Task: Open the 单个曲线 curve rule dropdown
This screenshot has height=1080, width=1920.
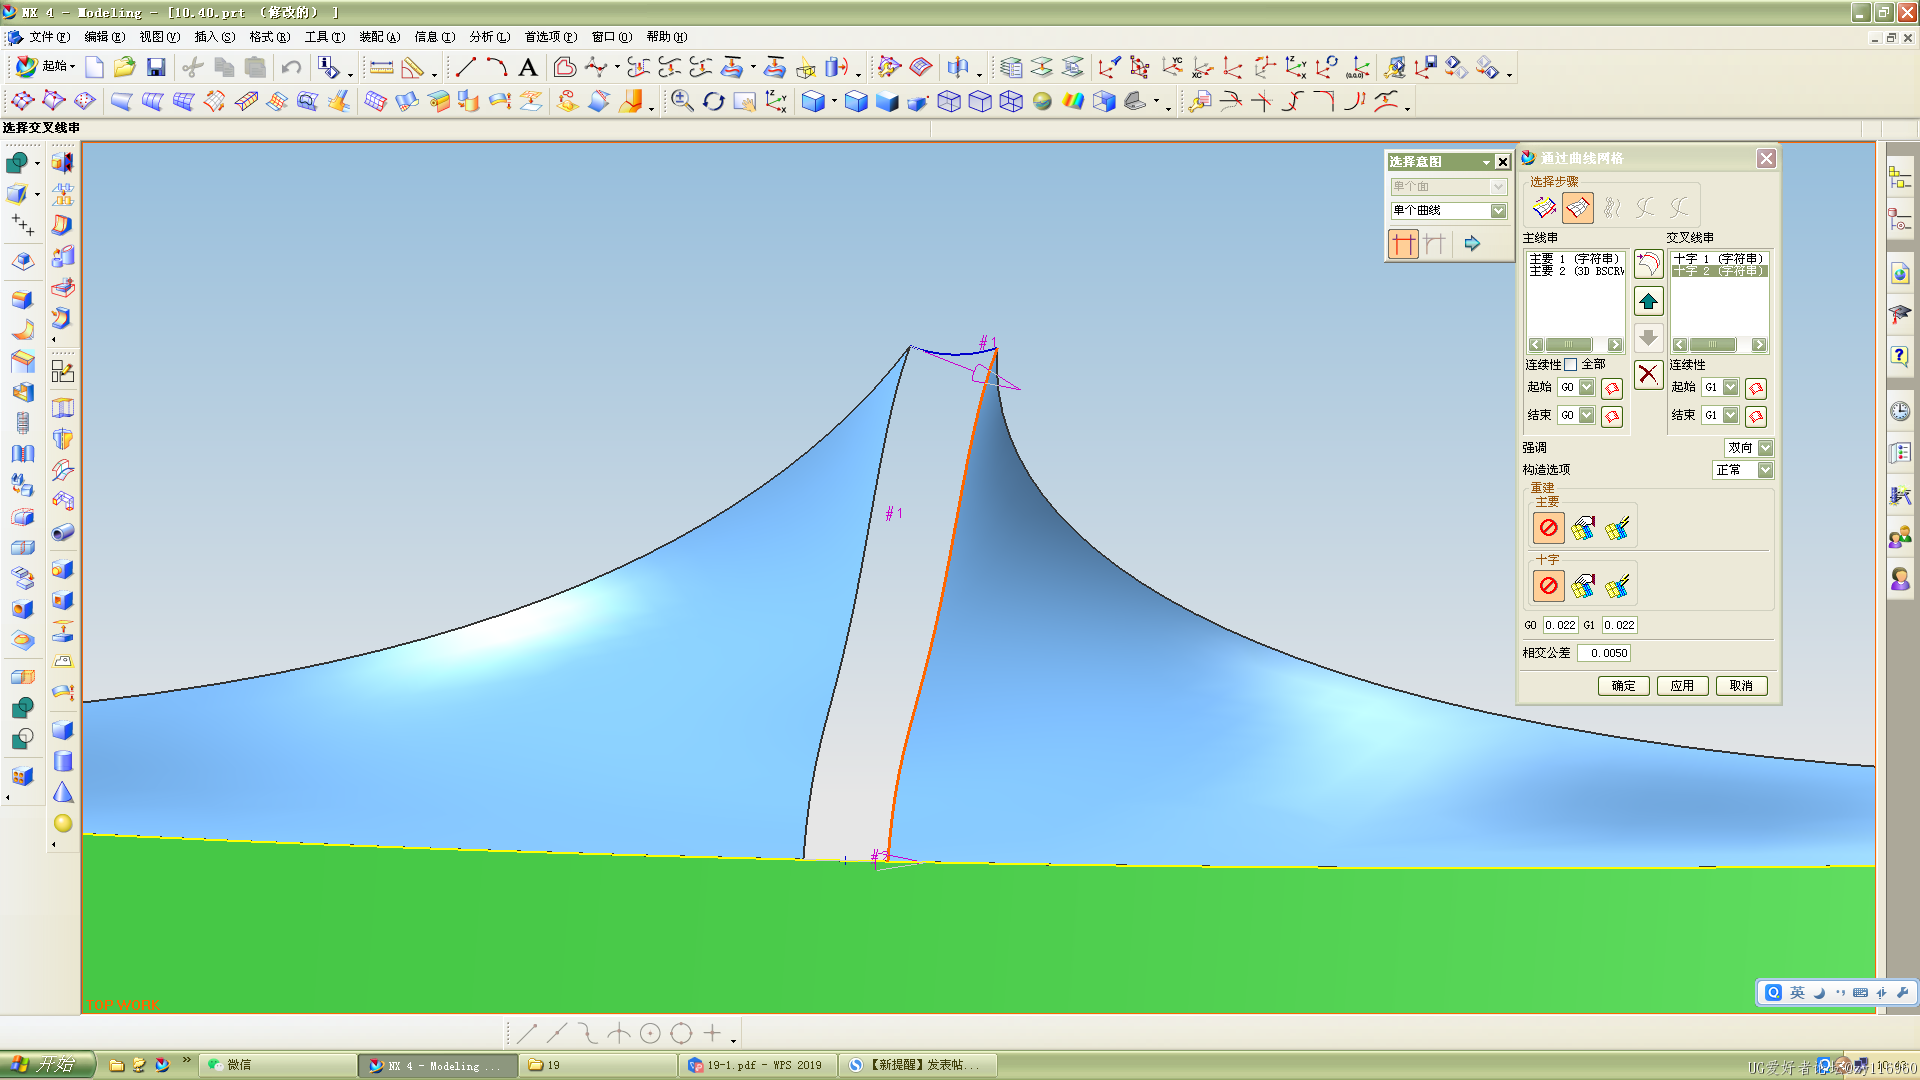Action: 1498,210
